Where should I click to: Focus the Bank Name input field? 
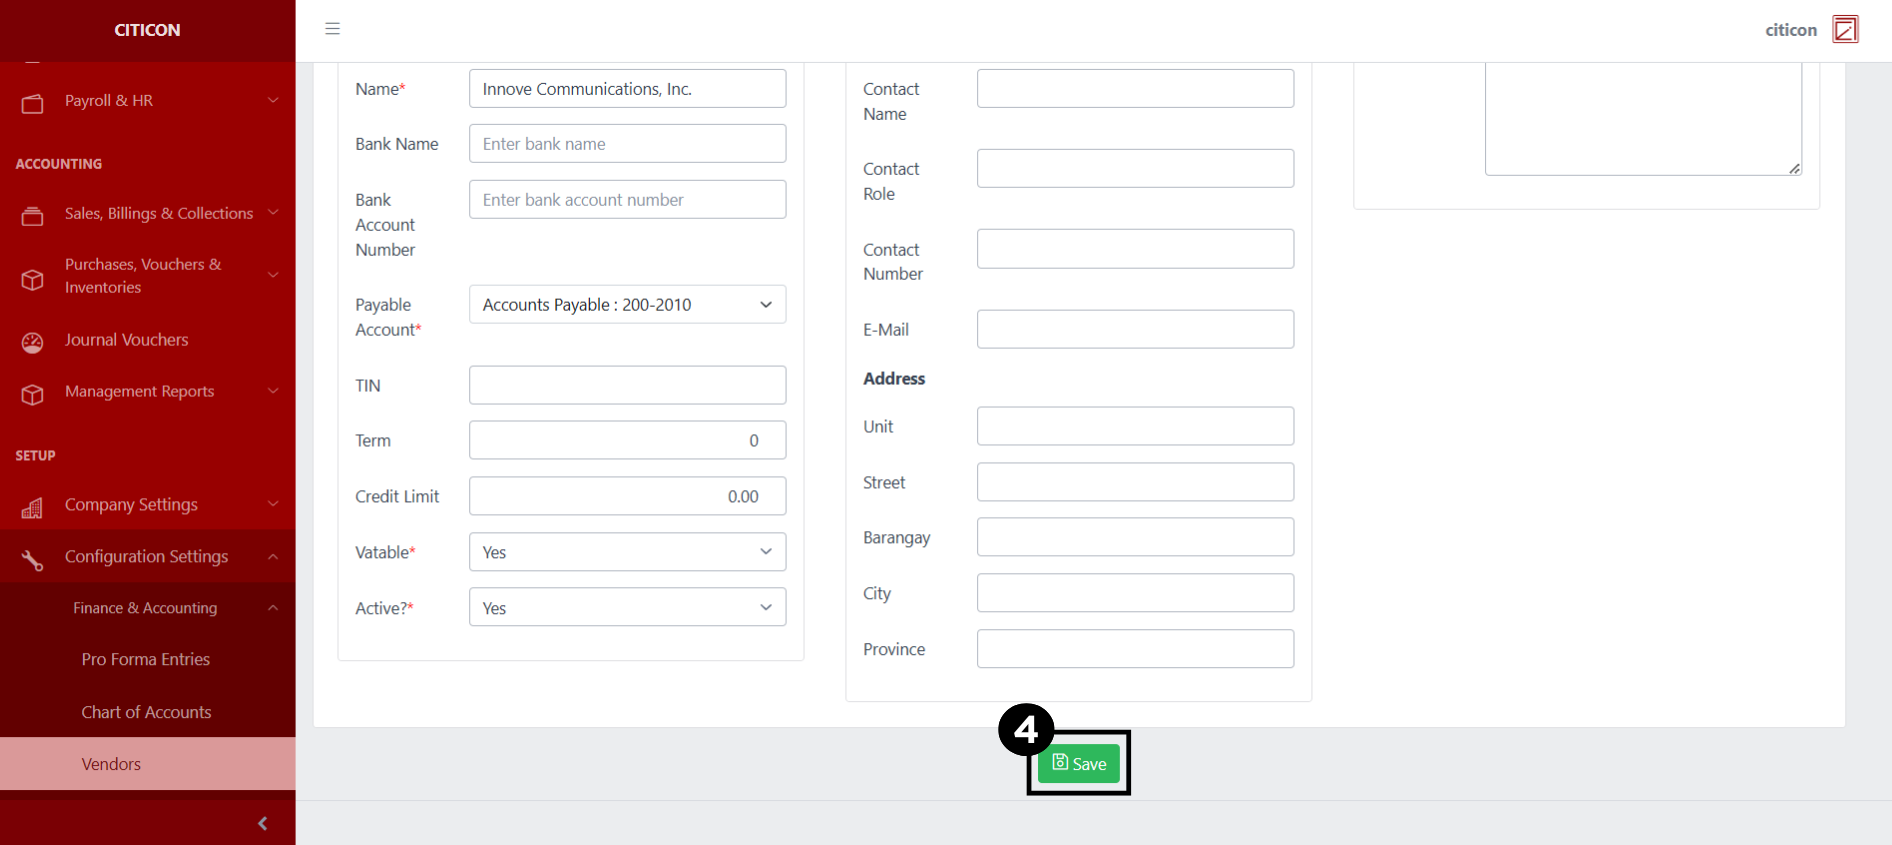pos(627,144)
